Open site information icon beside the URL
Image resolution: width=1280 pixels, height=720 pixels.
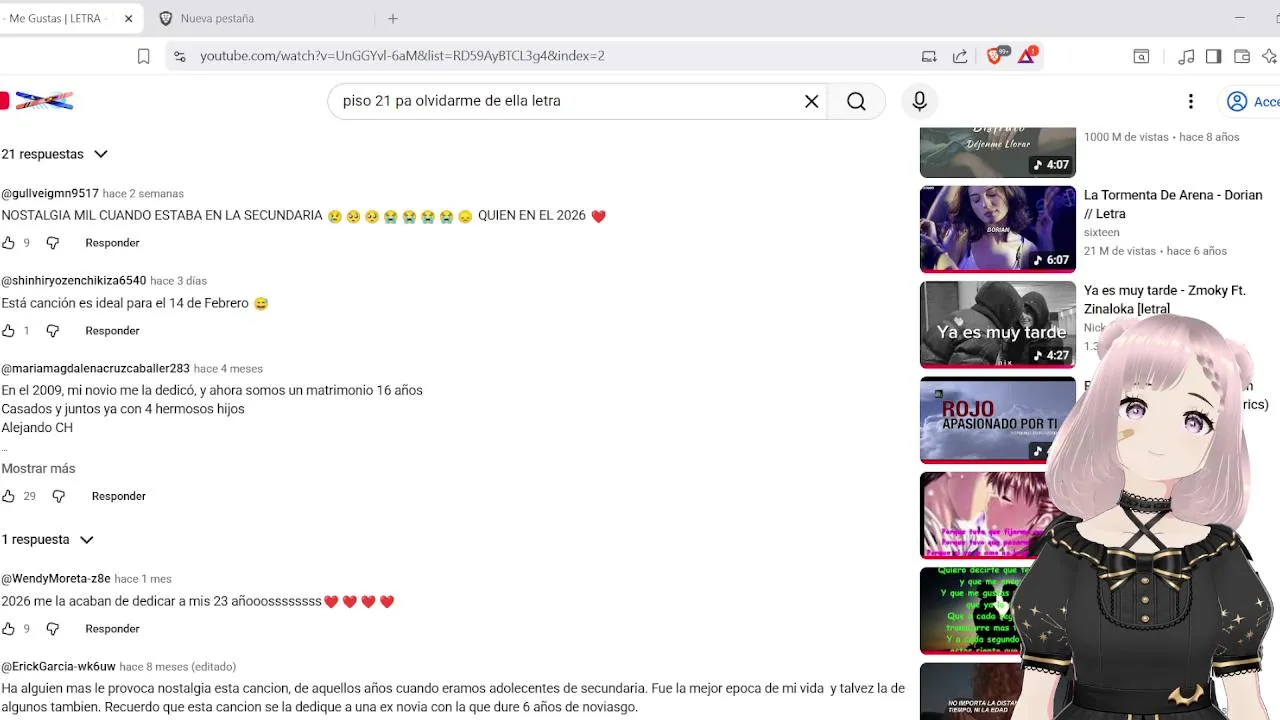click(x=179, y=56)
